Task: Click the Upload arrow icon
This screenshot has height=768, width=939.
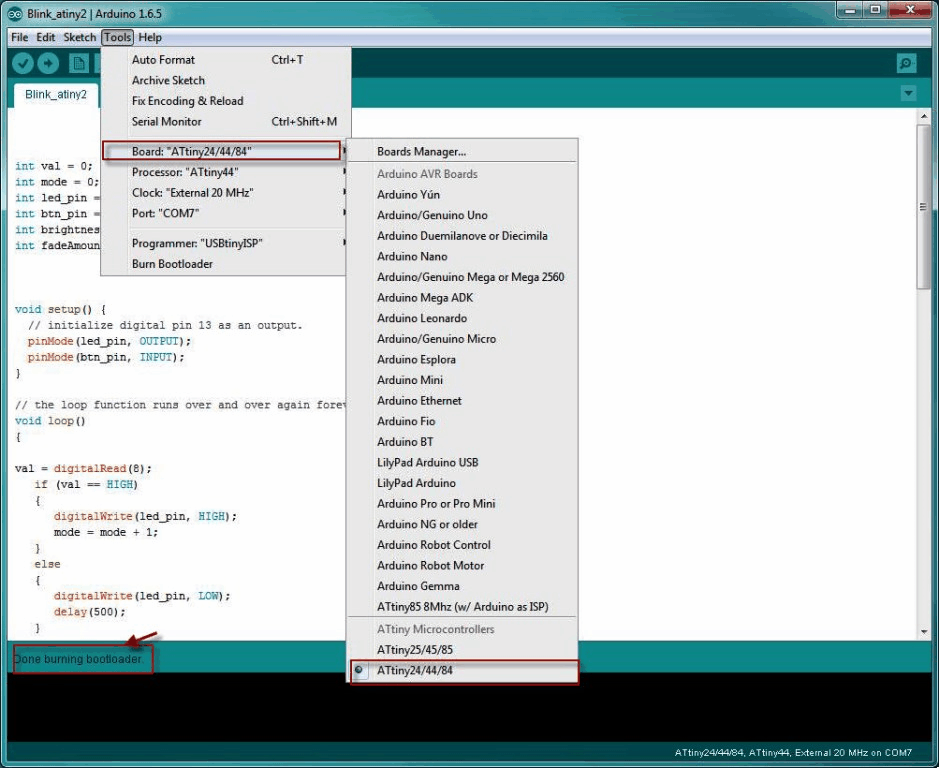Action: (49, 63)
